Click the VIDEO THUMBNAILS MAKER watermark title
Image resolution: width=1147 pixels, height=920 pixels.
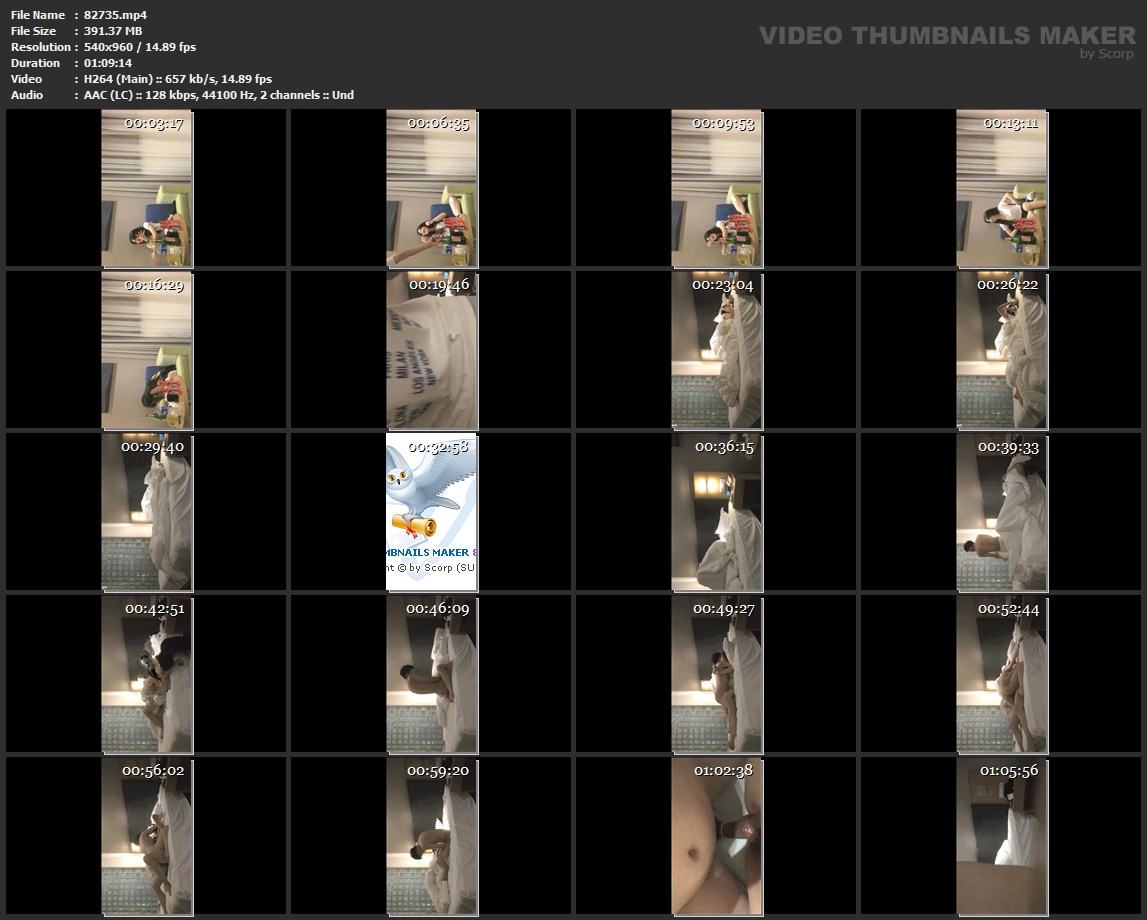click(946, 36)
